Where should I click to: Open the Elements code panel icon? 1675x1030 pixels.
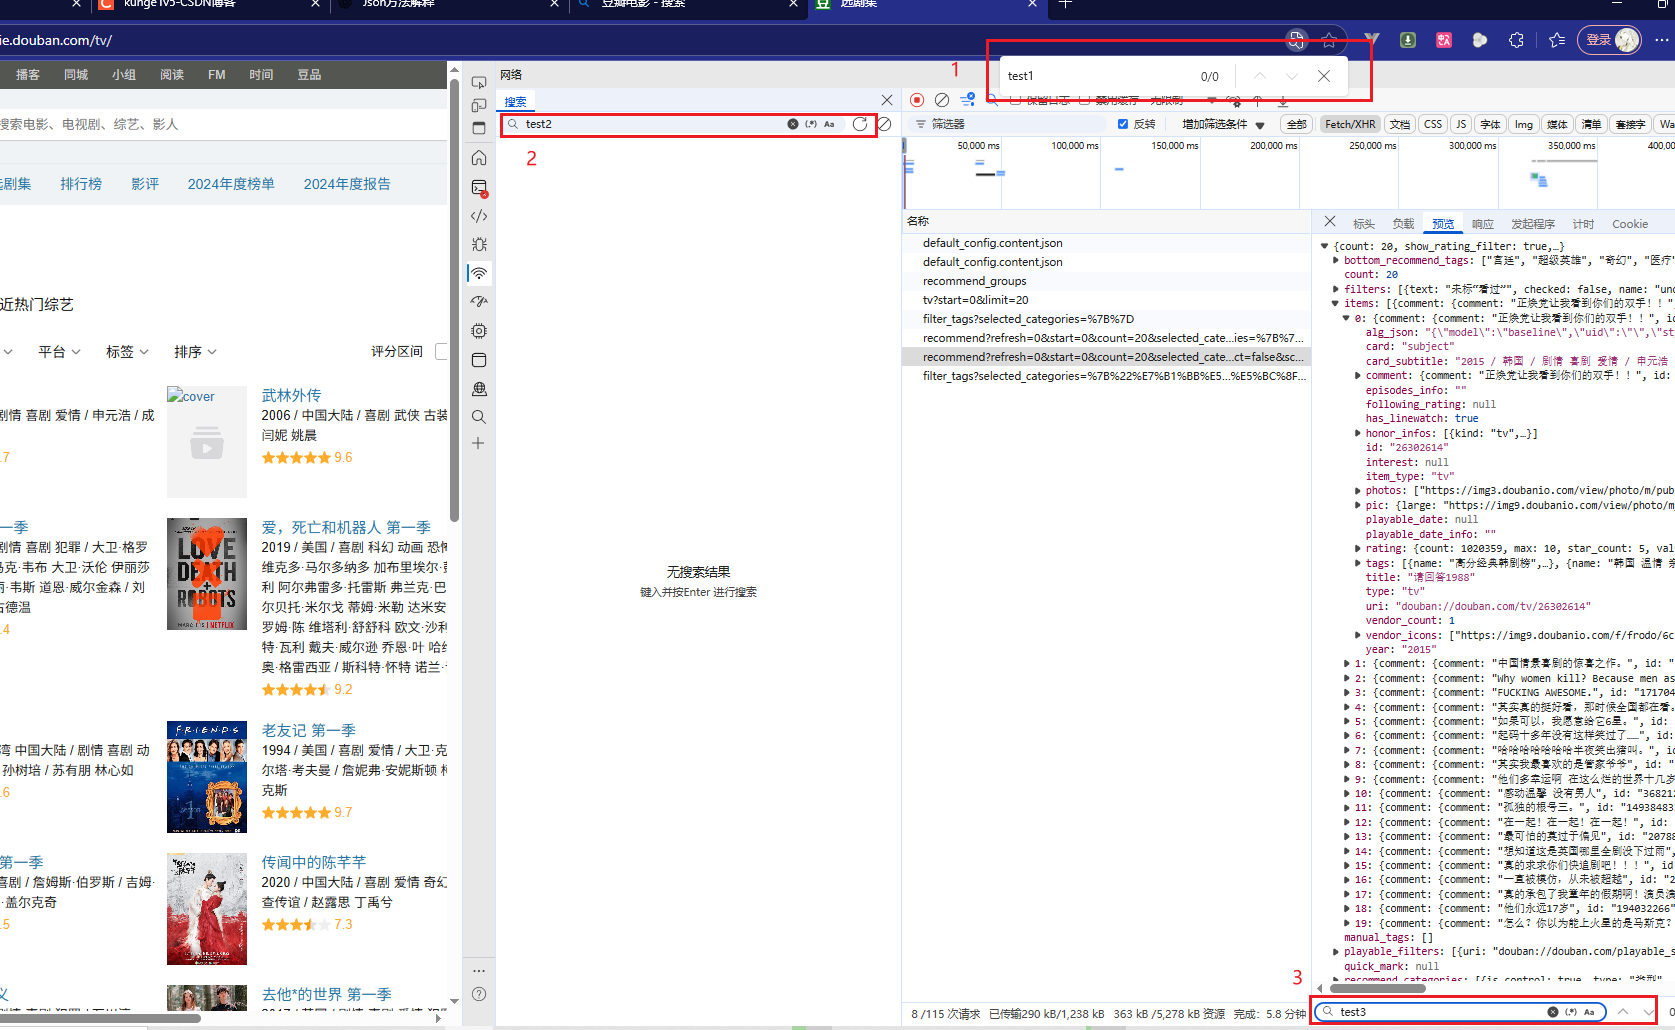479,216
